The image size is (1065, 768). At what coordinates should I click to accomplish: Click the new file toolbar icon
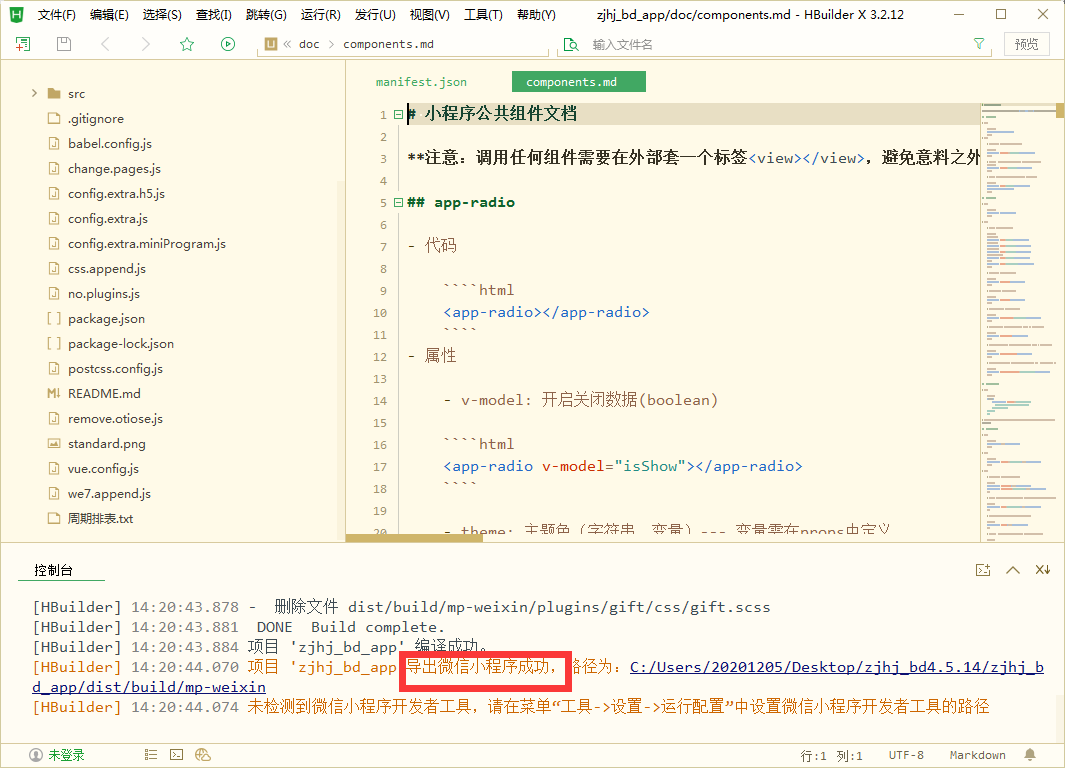[22, 44]
